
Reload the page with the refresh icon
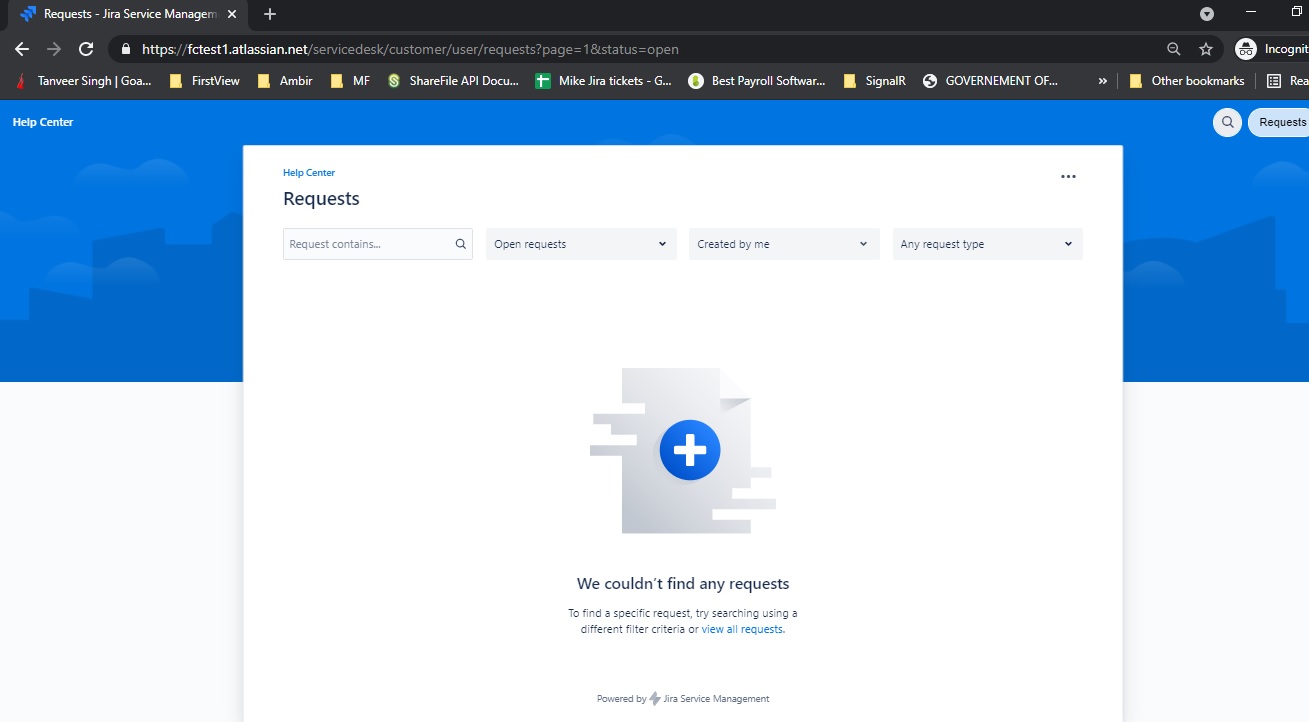(x=86, y=49)
